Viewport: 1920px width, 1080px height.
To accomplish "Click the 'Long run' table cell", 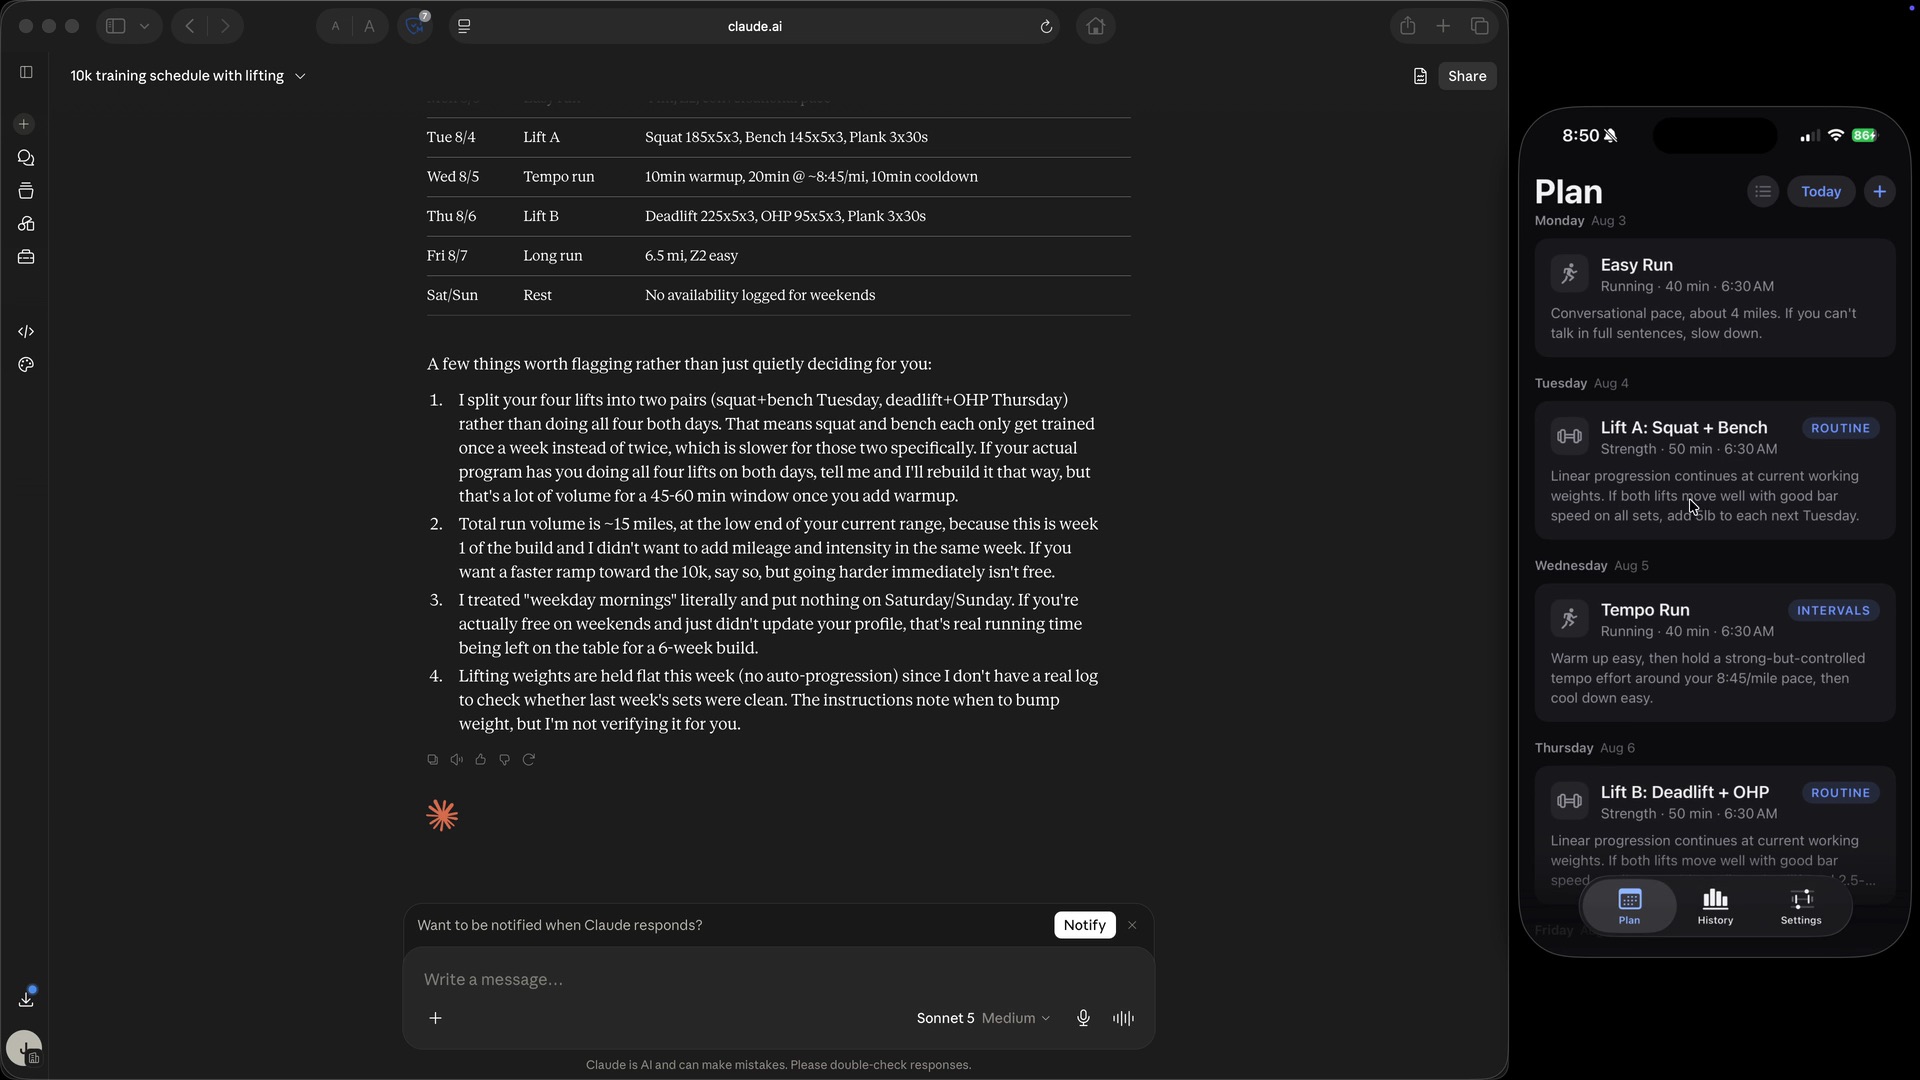I will (553, 256).
